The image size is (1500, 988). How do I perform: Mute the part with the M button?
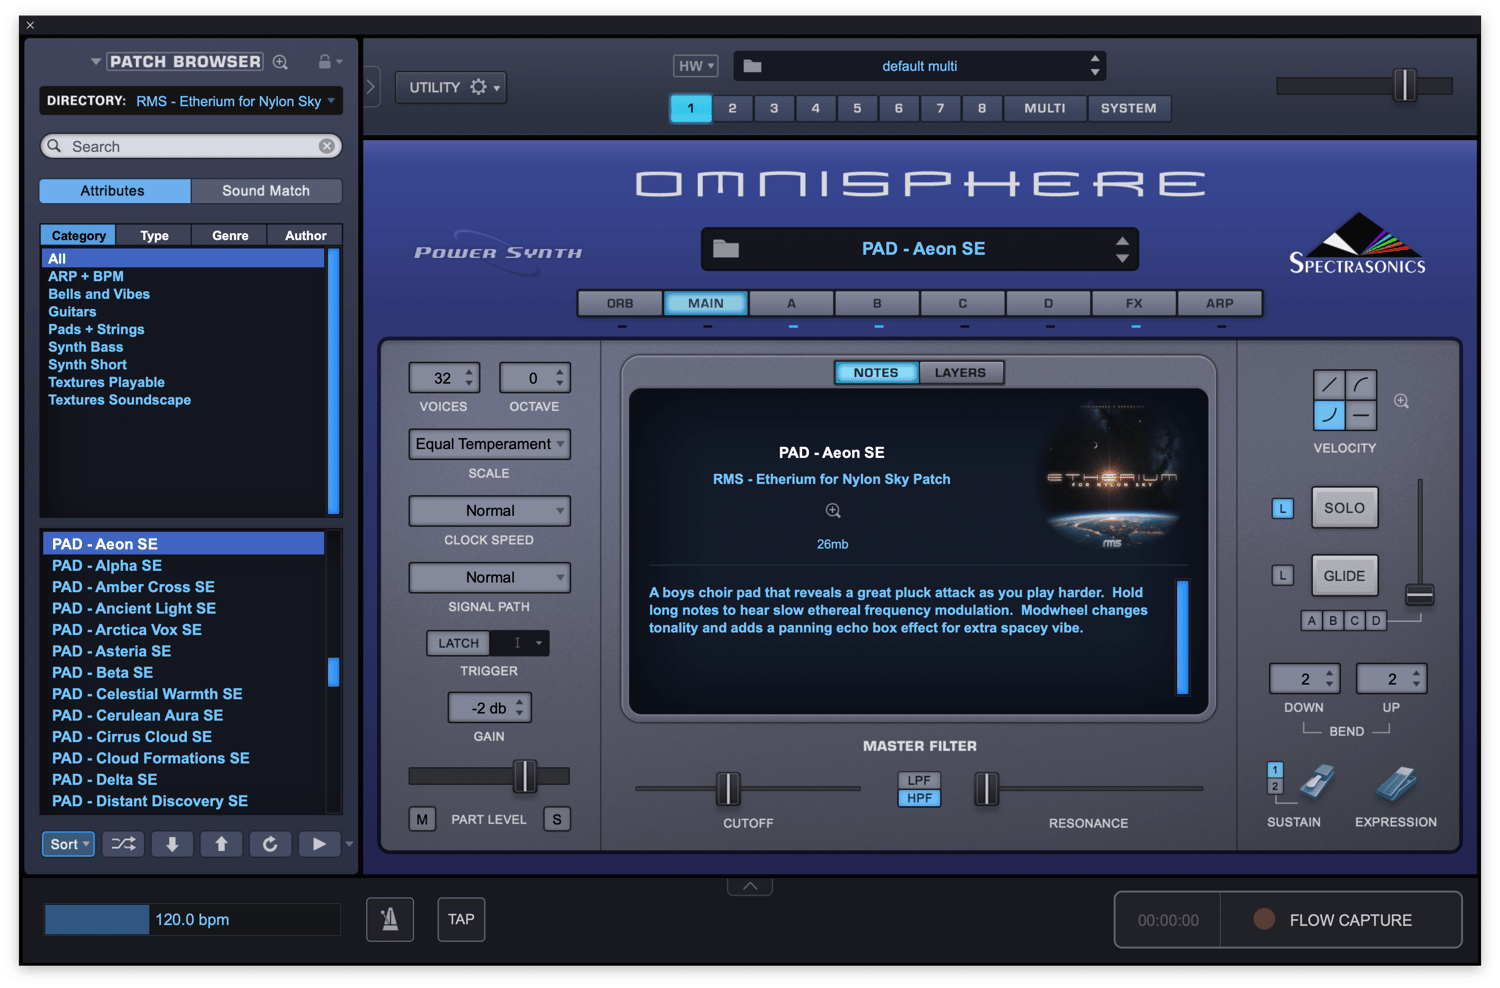click(x=422, y=819)
